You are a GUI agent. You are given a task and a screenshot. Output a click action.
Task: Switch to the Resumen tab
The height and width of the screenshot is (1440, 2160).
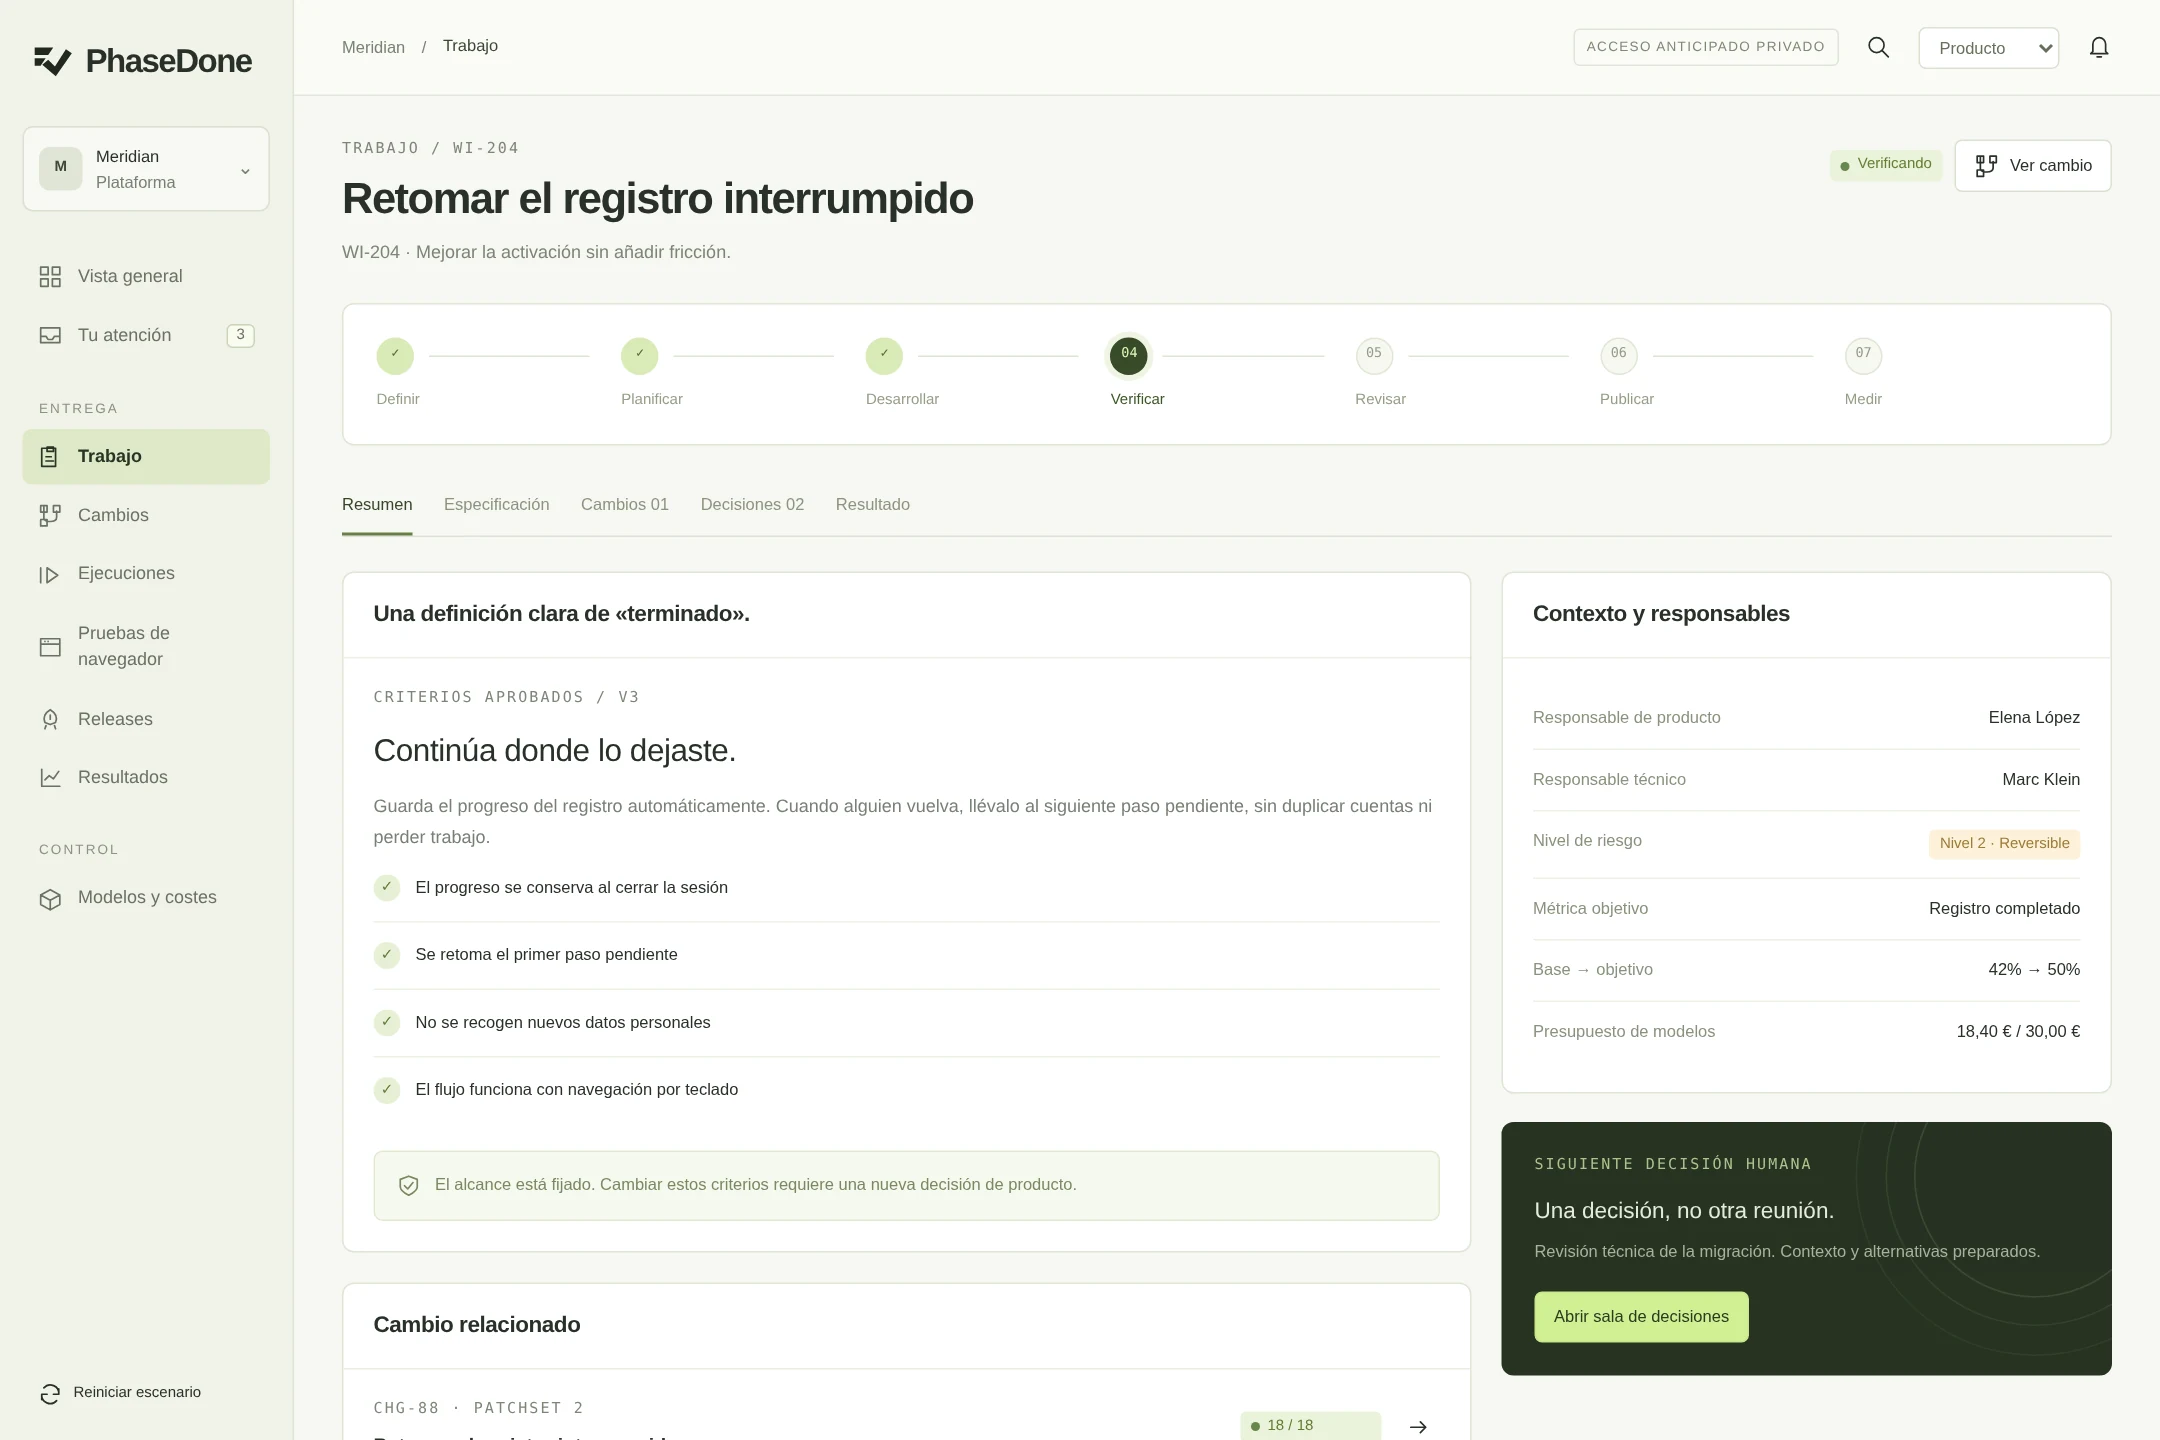point(377,505)
